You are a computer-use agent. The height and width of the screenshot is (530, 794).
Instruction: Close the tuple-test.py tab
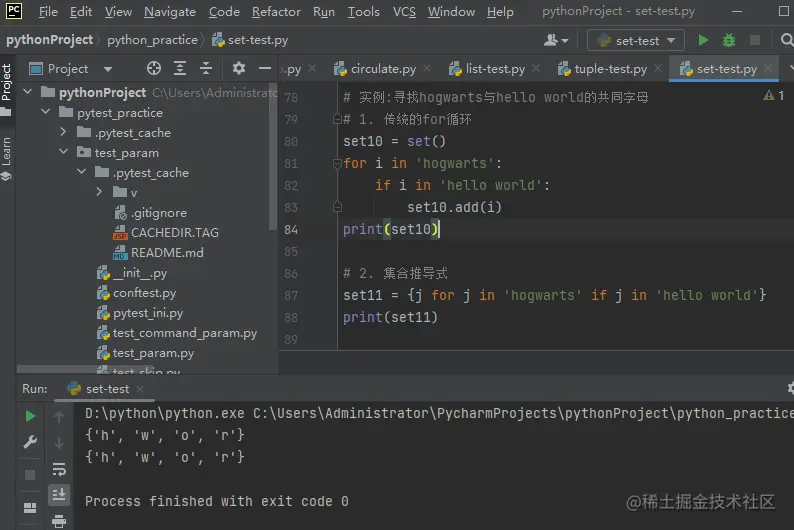[658, 68]
